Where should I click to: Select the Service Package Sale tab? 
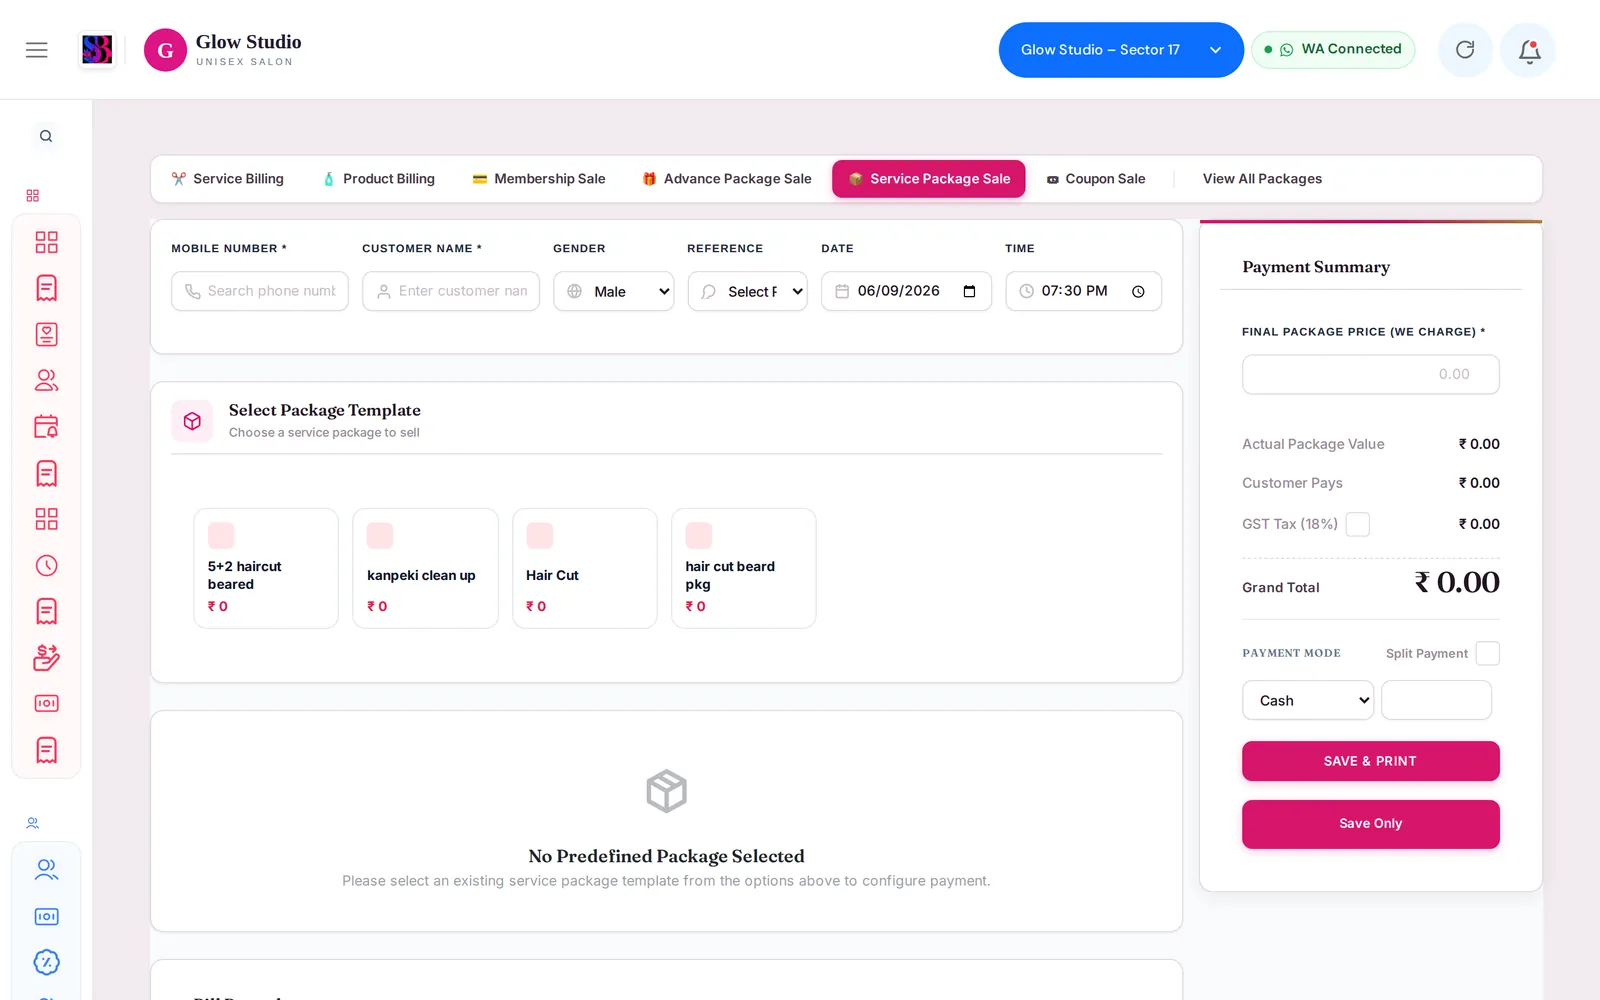click(x=929, y=179)
